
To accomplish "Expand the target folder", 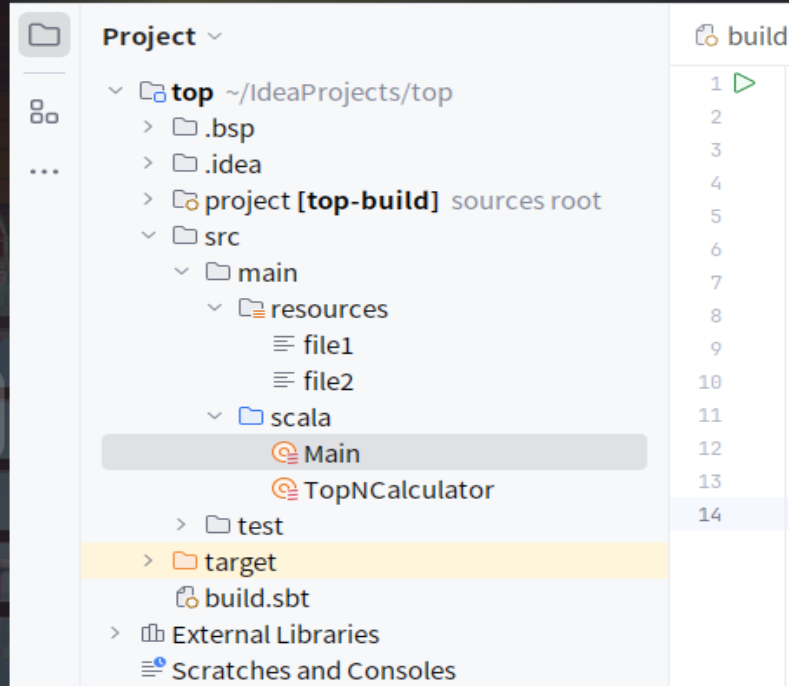I will pyautogui.click(x=147, y=561).
